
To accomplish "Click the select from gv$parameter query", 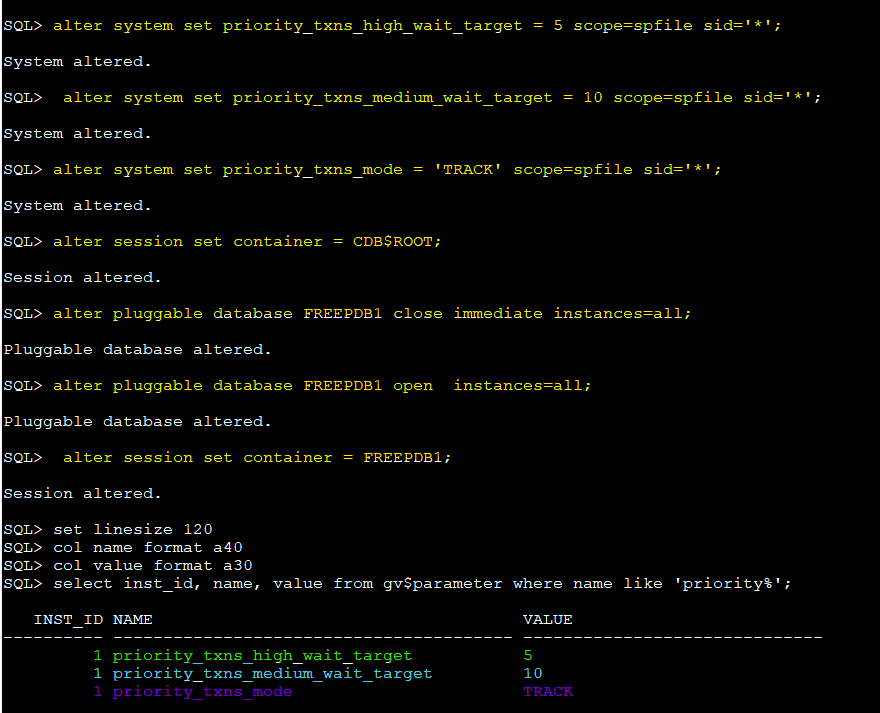I will click(x=422, y=583).
